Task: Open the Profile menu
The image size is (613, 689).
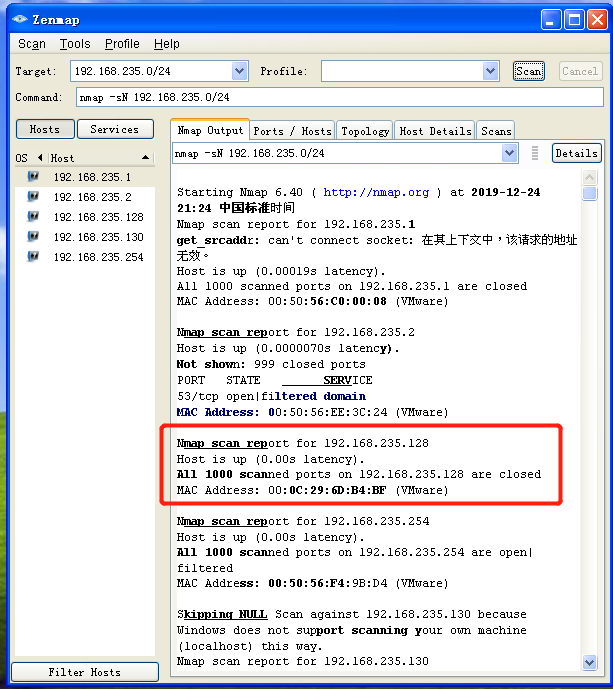Action: [x=122, y=44]
